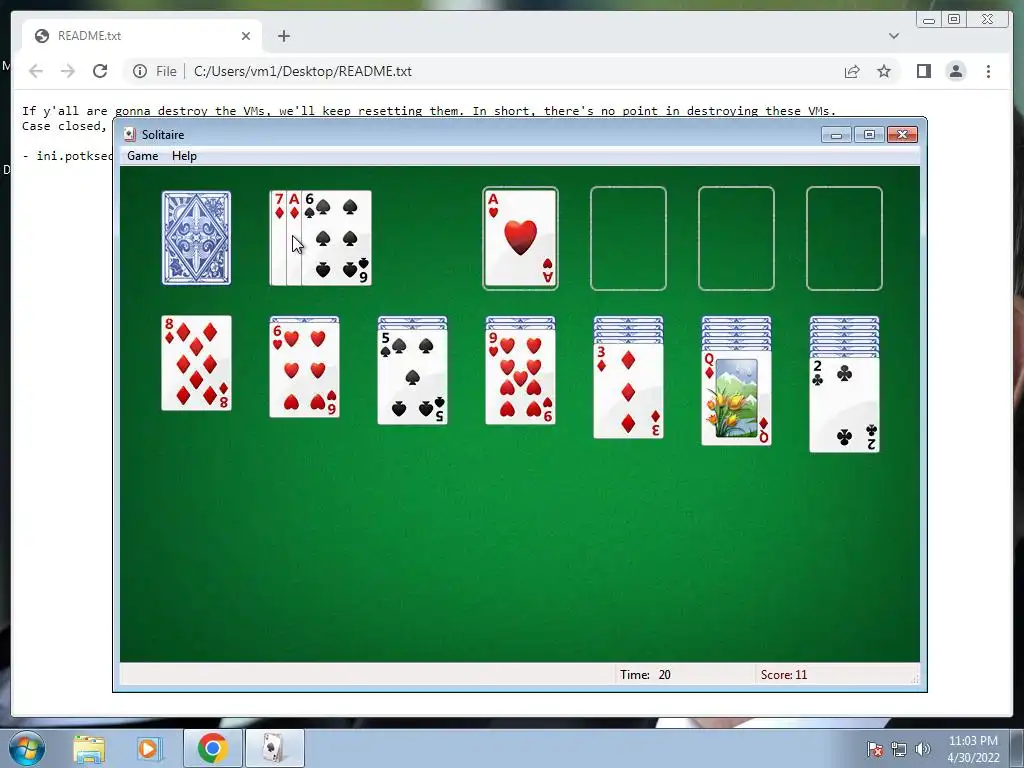Open Action Center flag in tray
Screen dimensions: 1024x768
[875, 749]
